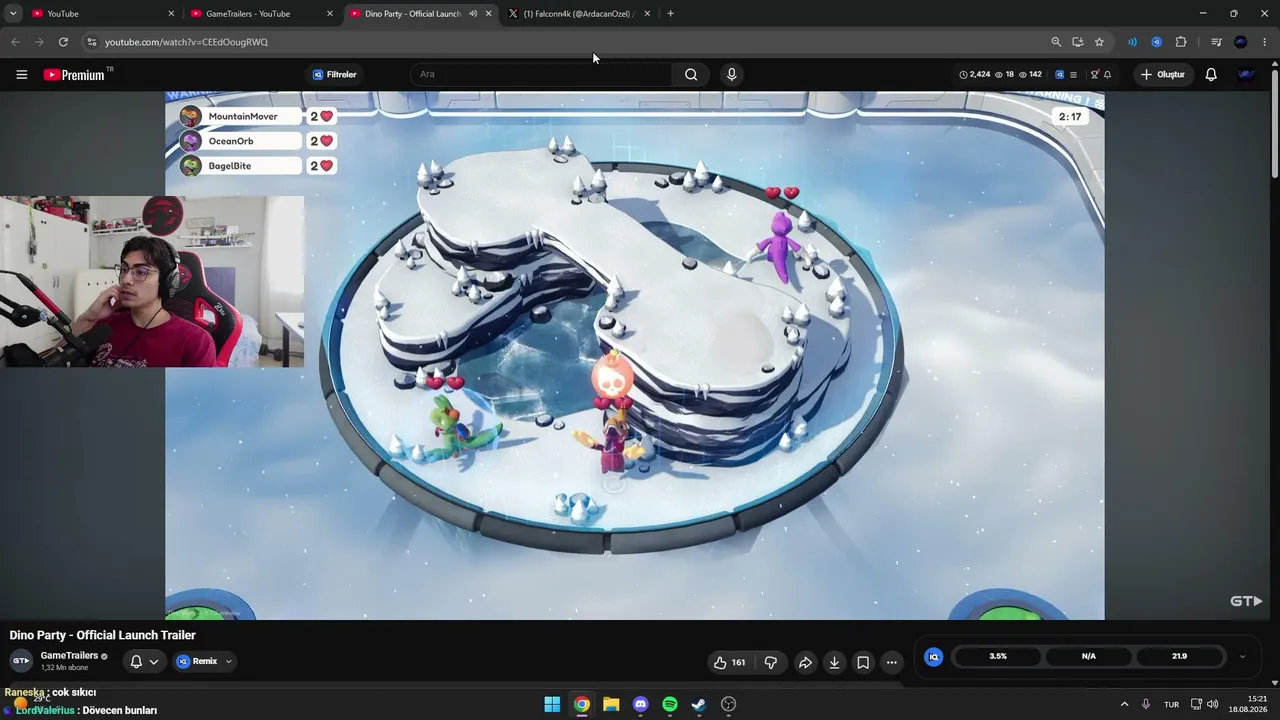This screenshot has width=1280, height=720.
Task: Click the TUR keyboard language indicator
Action: tap(1171, 704)
